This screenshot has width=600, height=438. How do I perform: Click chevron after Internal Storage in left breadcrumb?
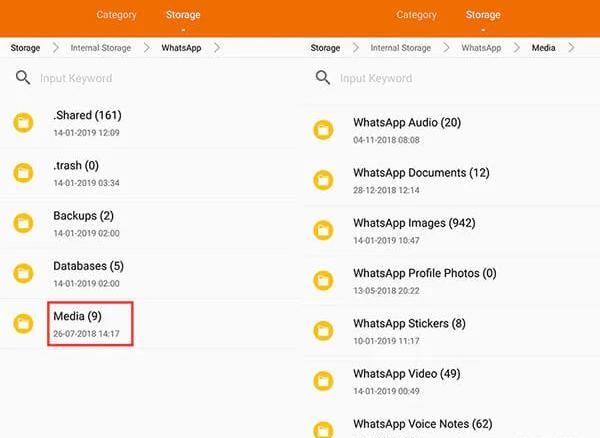point(147,48)
